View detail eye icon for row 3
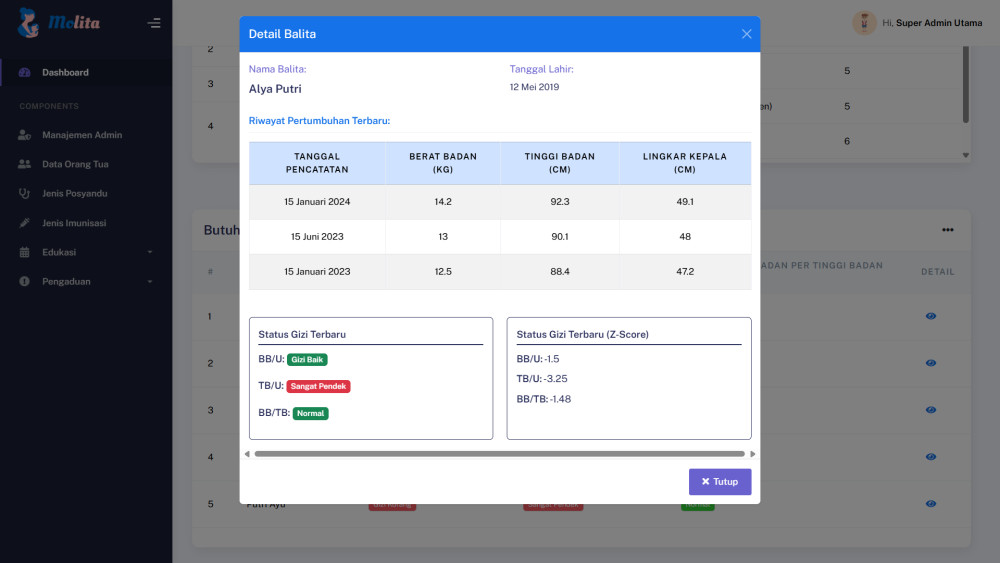Image resolution: width=1000 pixels, height=563 pixels. (930, 410)
